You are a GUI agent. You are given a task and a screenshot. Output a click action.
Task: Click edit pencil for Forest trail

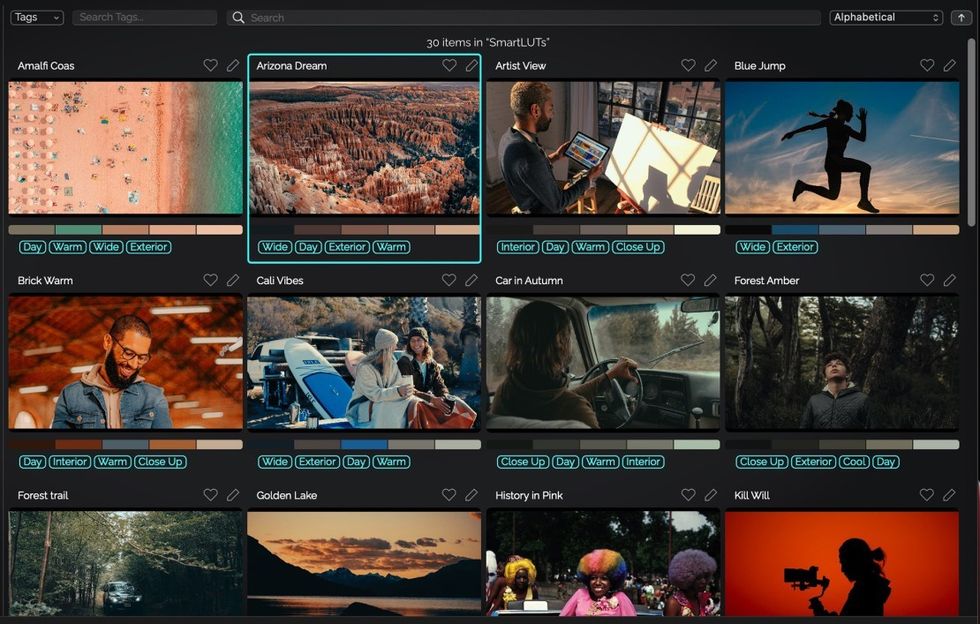tap(232, 495)
